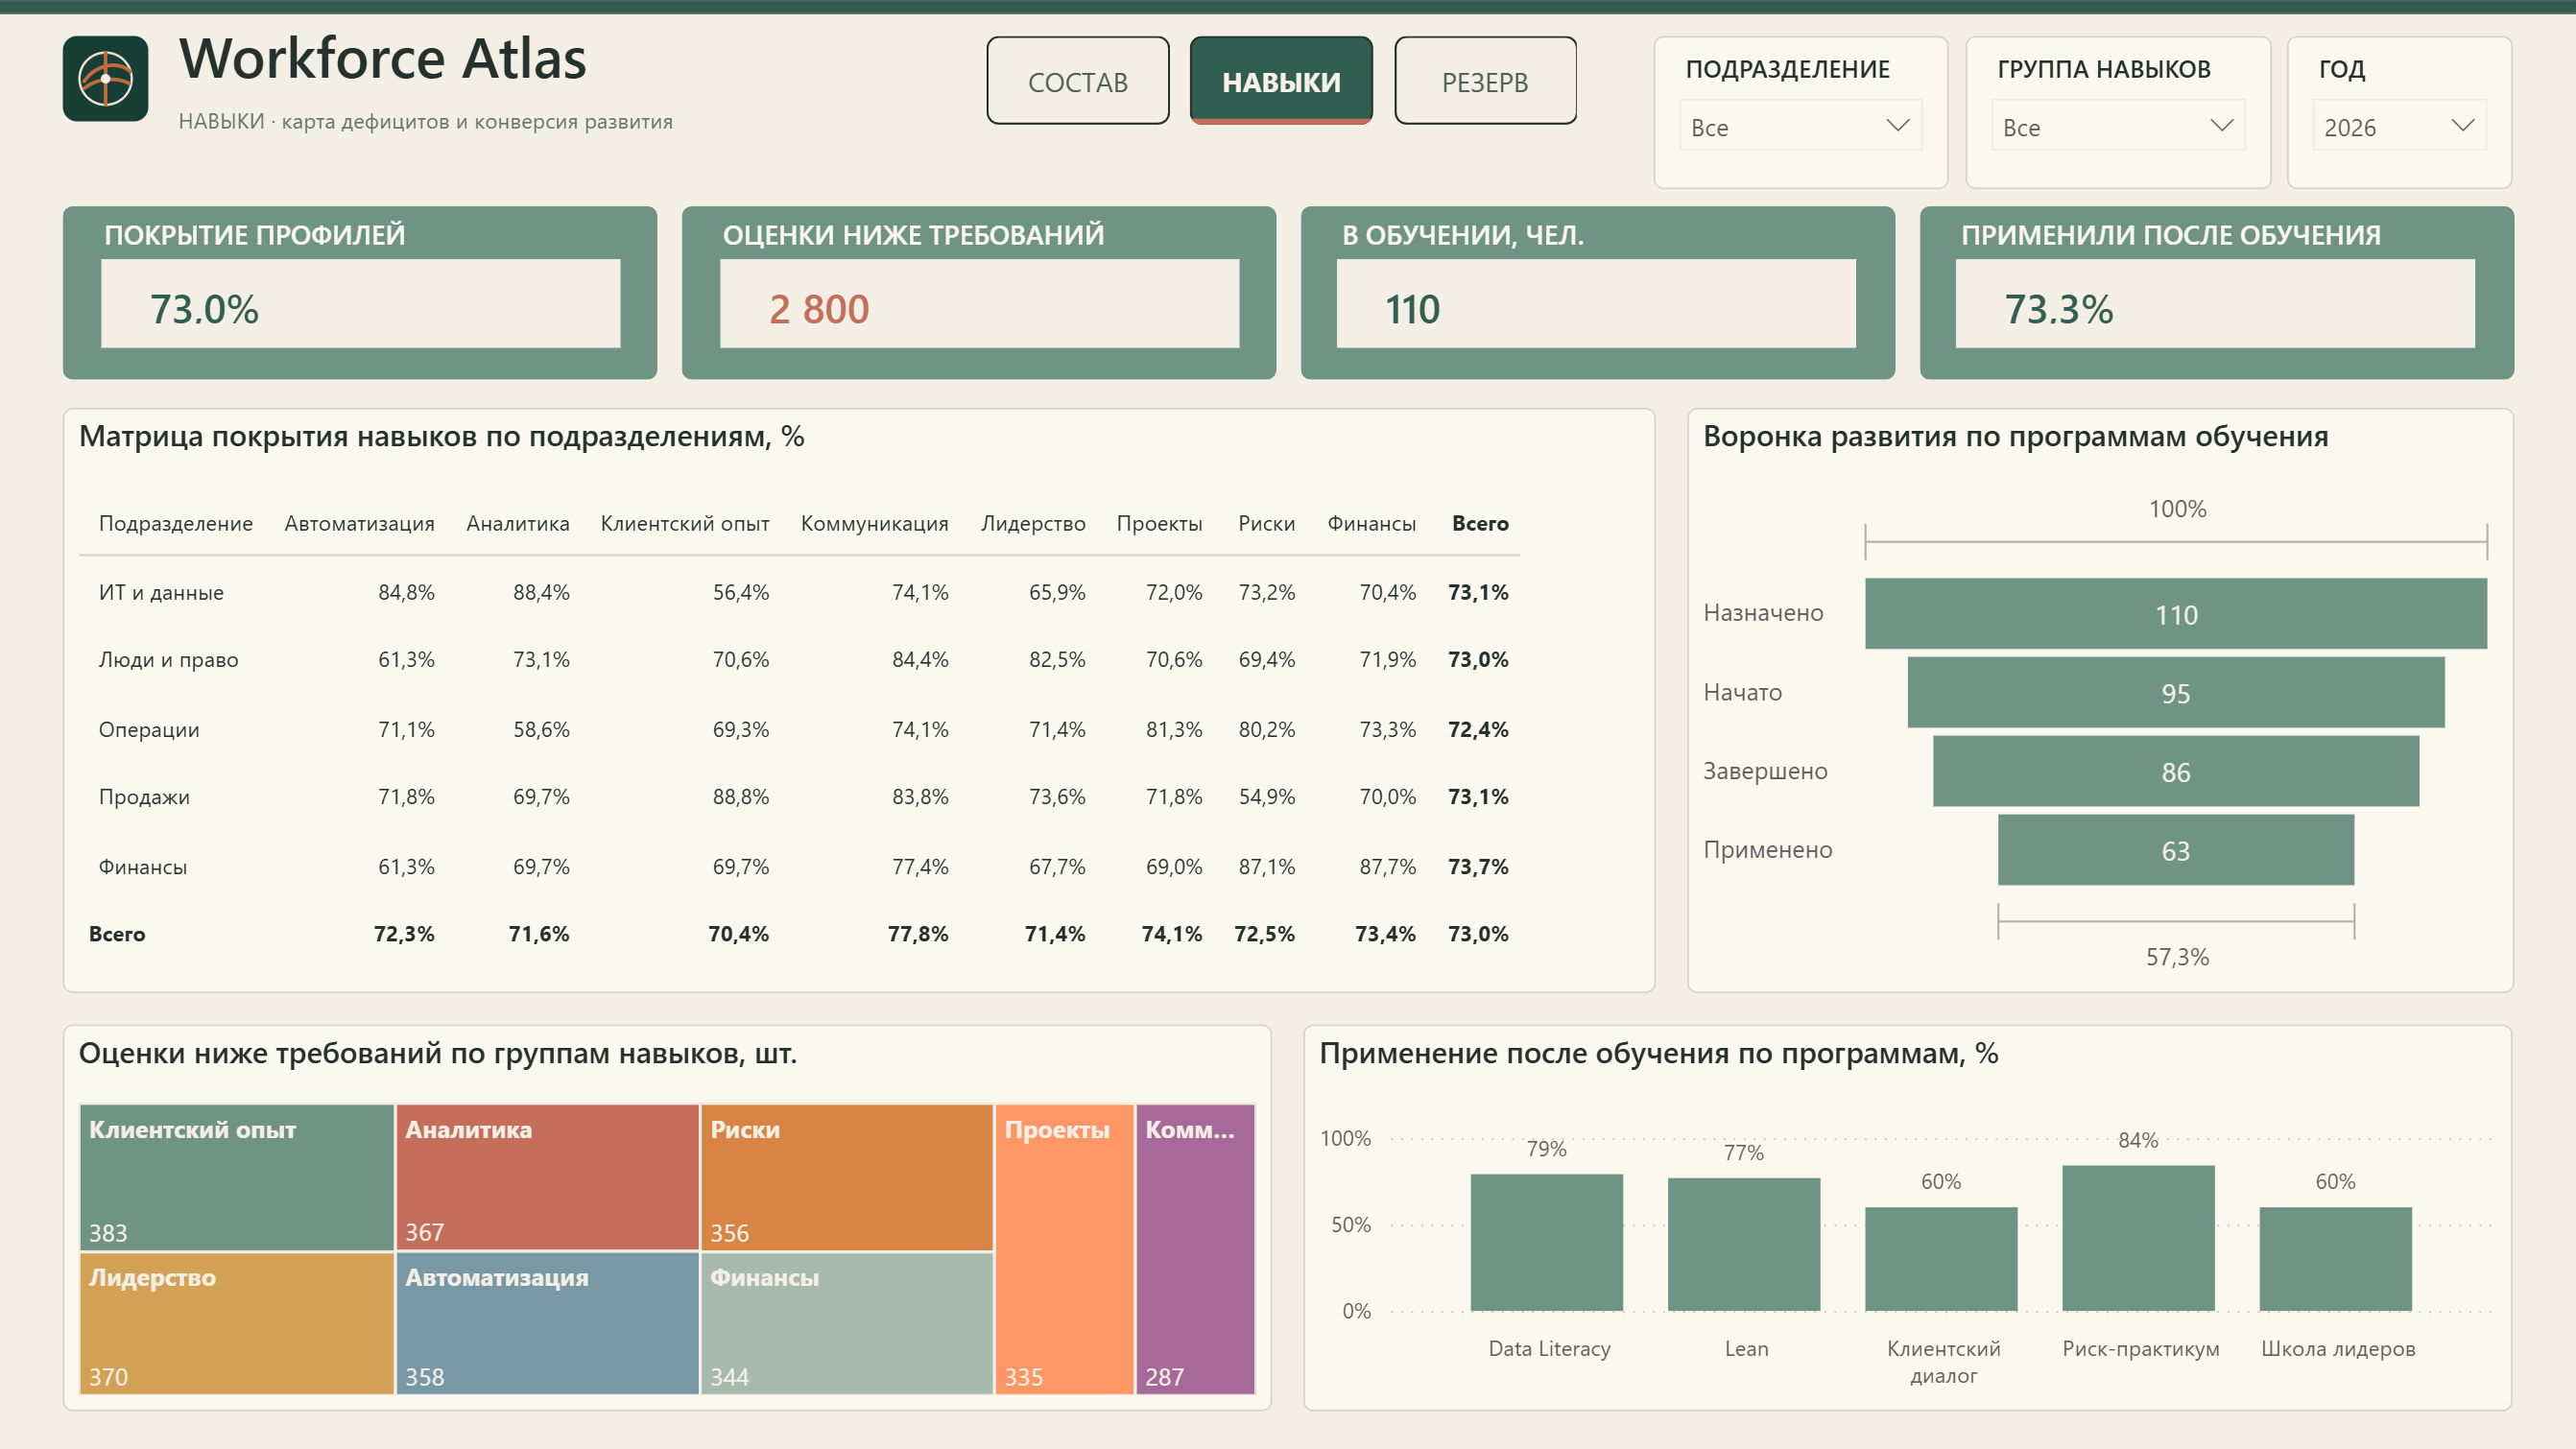Viewport: 2576px width, 1449px height.
Task: Select the Аналитика treemap block
Action: pyautogui.click(x=547, y=1177)
